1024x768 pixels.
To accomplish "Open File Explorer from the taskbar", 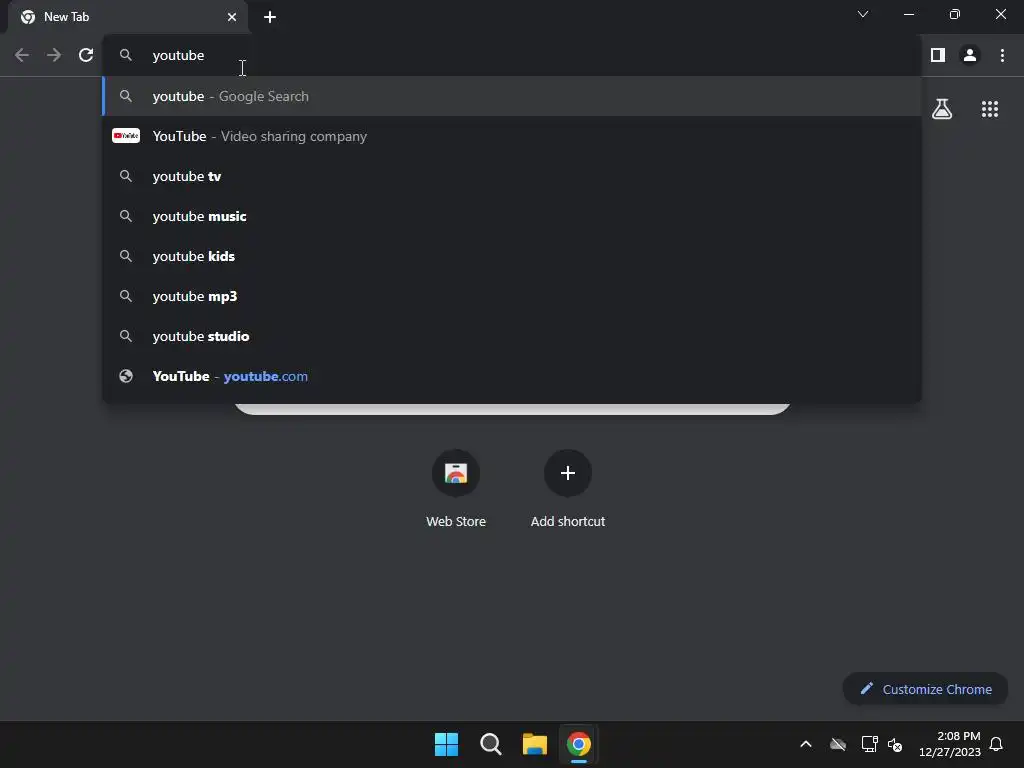I will (x=534, y=744).
